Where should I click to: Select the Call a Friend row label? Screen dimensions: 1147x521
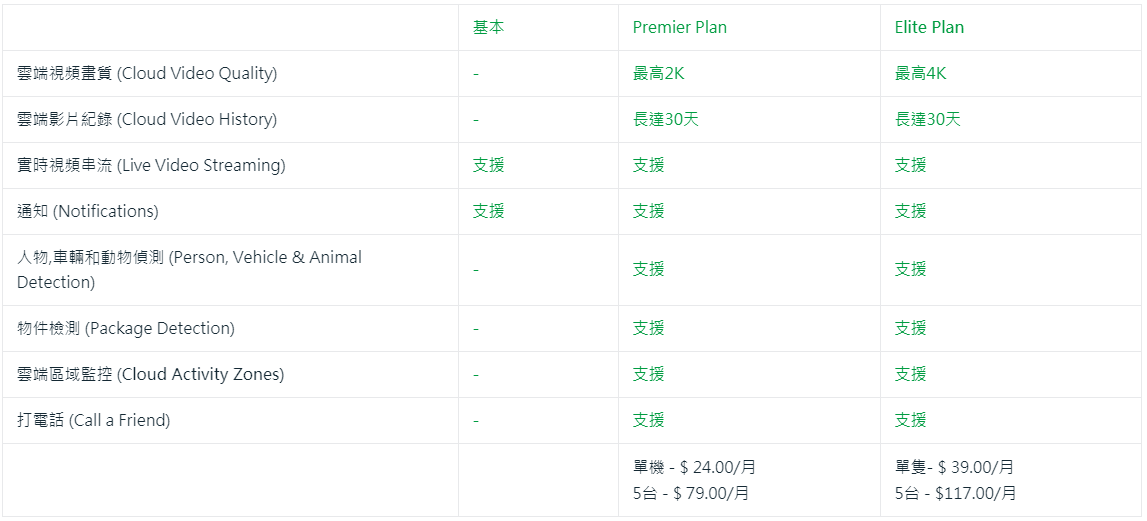coord(94,420)
